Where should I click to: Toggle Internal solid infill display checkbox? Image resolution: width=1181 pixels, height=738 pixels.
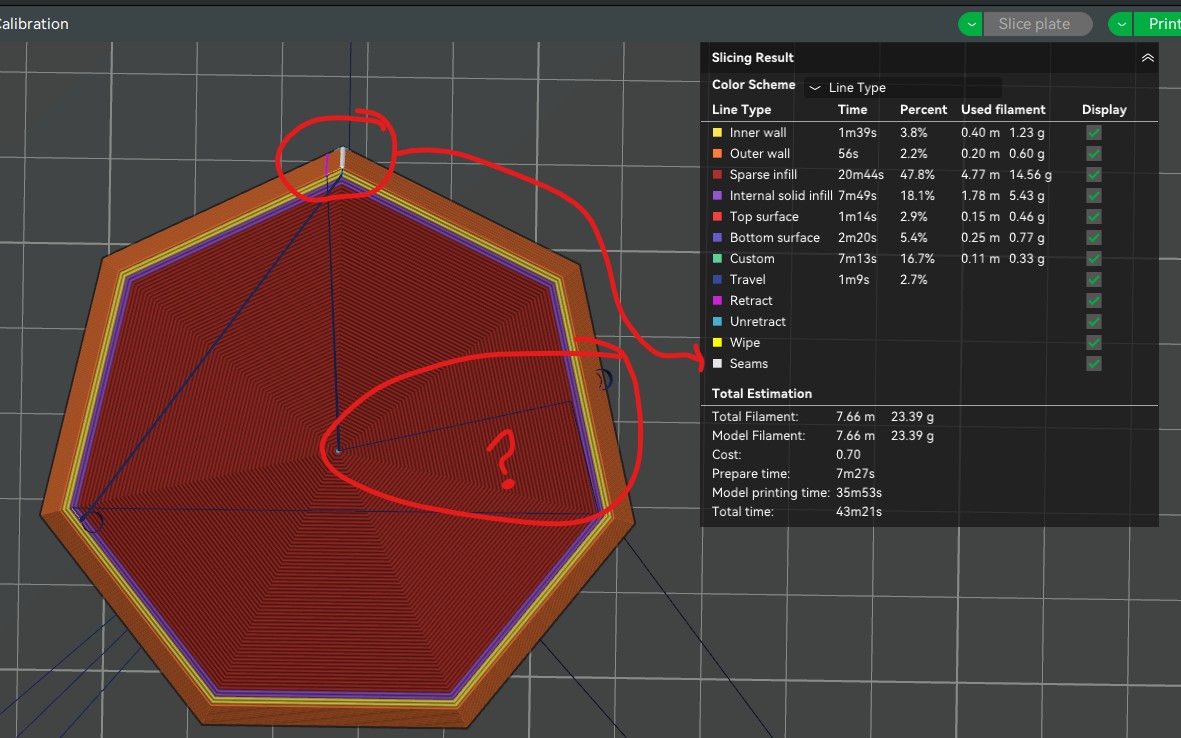(x=1094, y=196)
